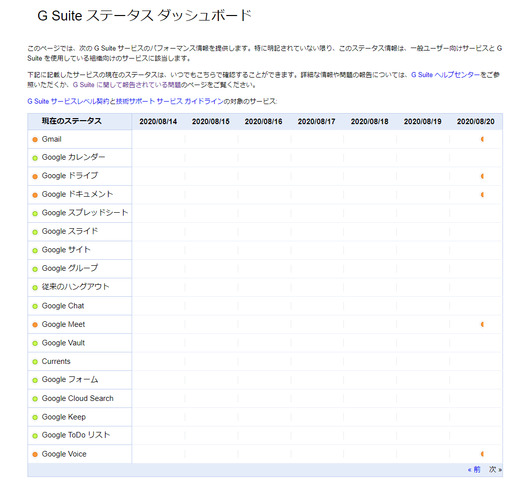Go to next dates with 次 »

coord(495,470)
